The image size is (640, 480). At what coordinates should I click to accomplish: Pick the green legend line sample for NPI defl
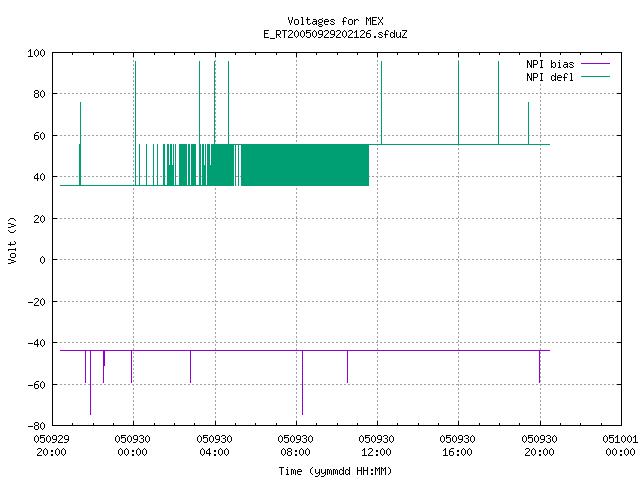point(595,77)
